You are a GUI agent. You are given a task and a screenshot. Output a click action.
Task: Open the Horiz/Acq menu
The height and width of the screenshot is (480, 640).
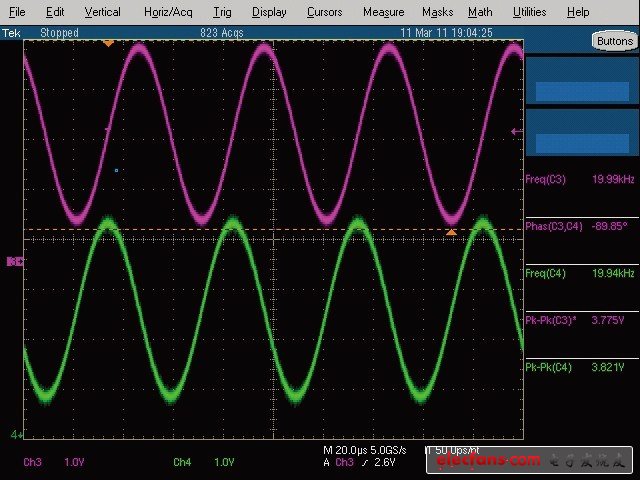[x=168, y=12]
